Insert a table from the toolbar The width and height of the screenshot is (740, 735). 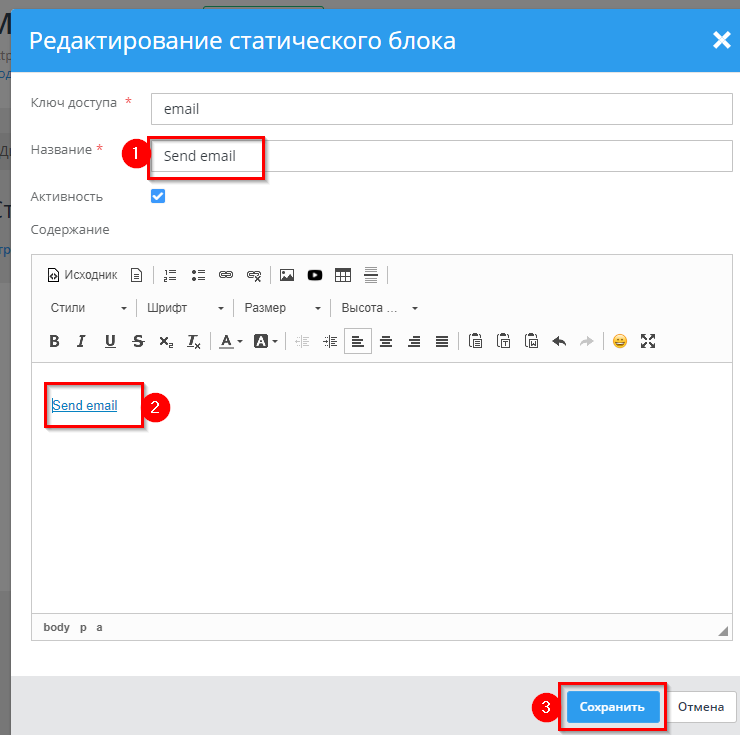tap(343, 275)
